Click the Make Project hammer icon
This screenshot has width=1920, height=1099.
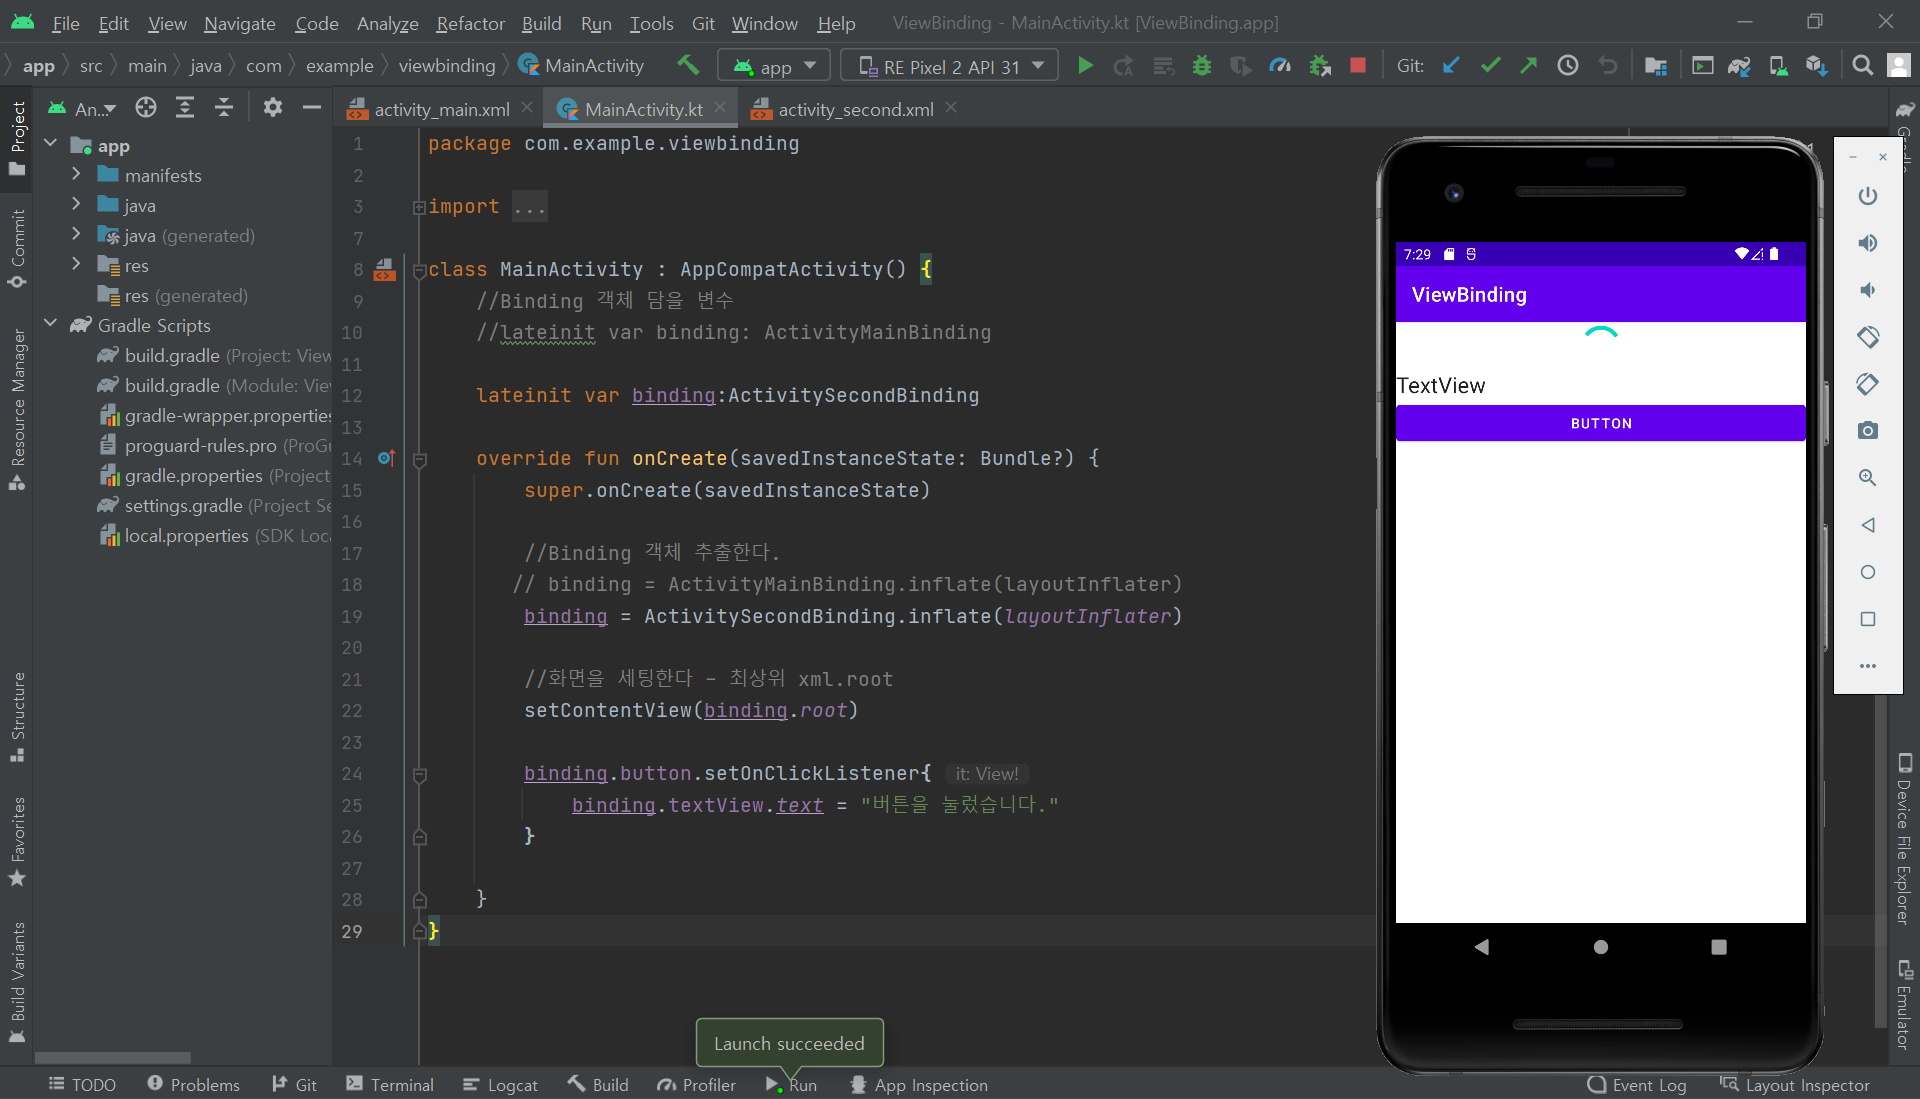pos(688,66)
